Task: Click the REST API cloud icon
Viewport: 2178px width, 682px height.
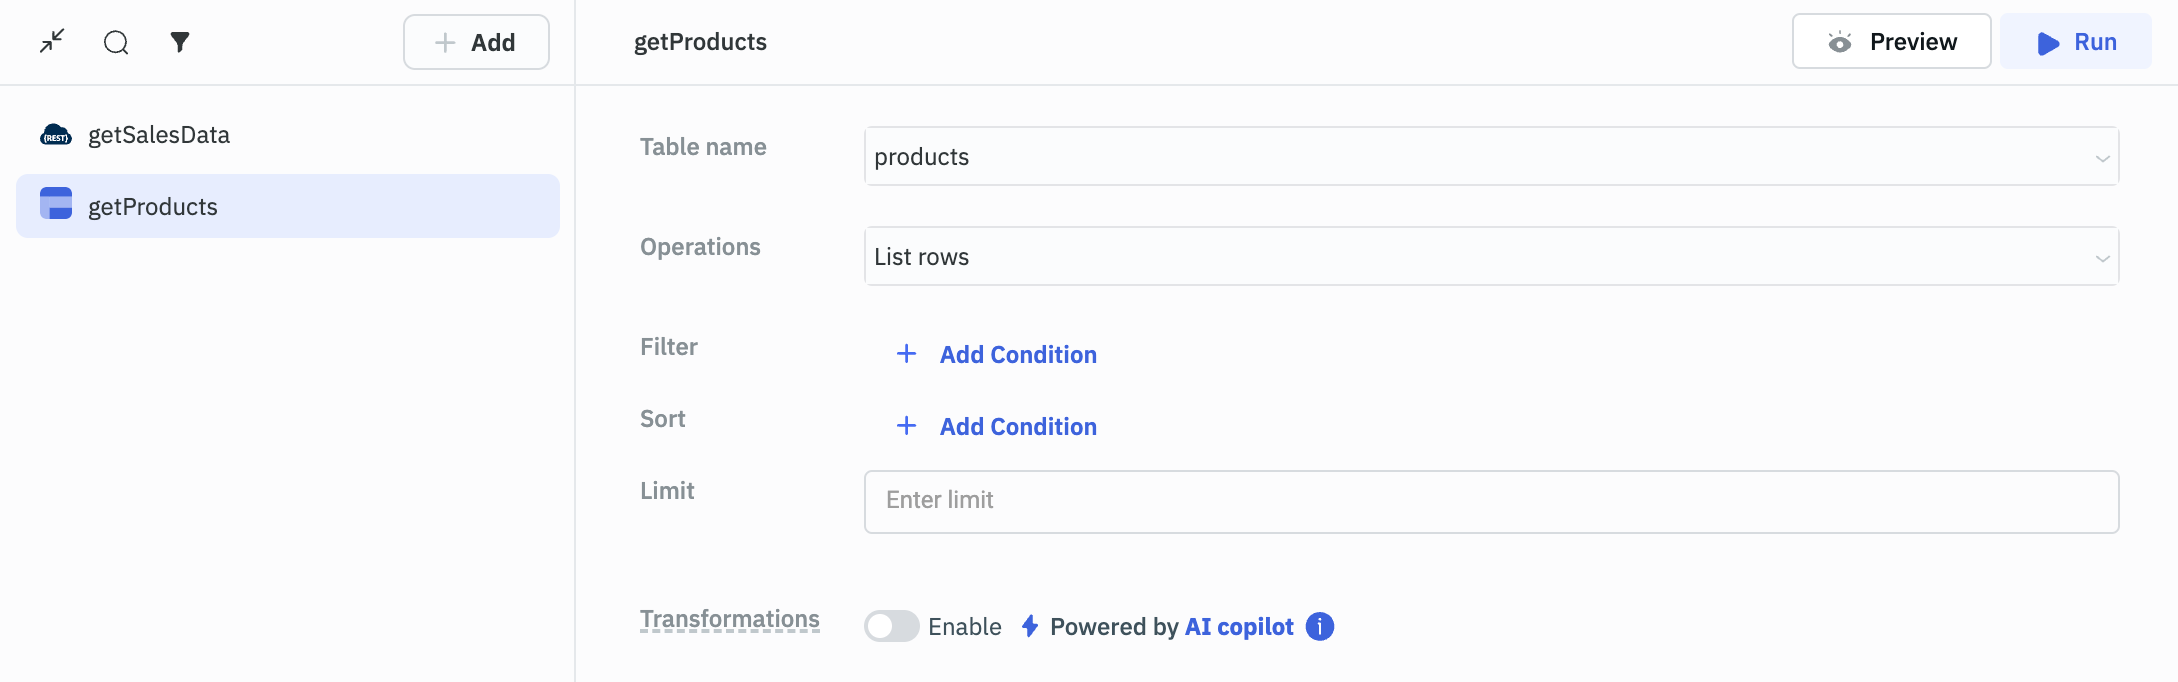Action: point(56,135)
